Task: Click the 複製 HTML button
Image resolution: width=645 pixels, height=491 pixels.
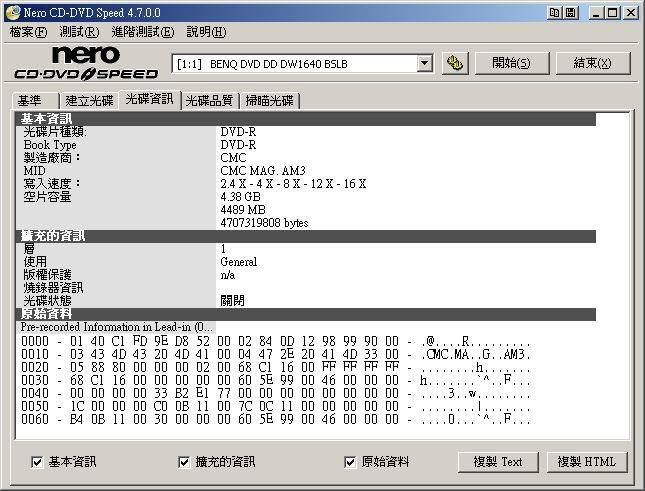Action: pos(587,462)
